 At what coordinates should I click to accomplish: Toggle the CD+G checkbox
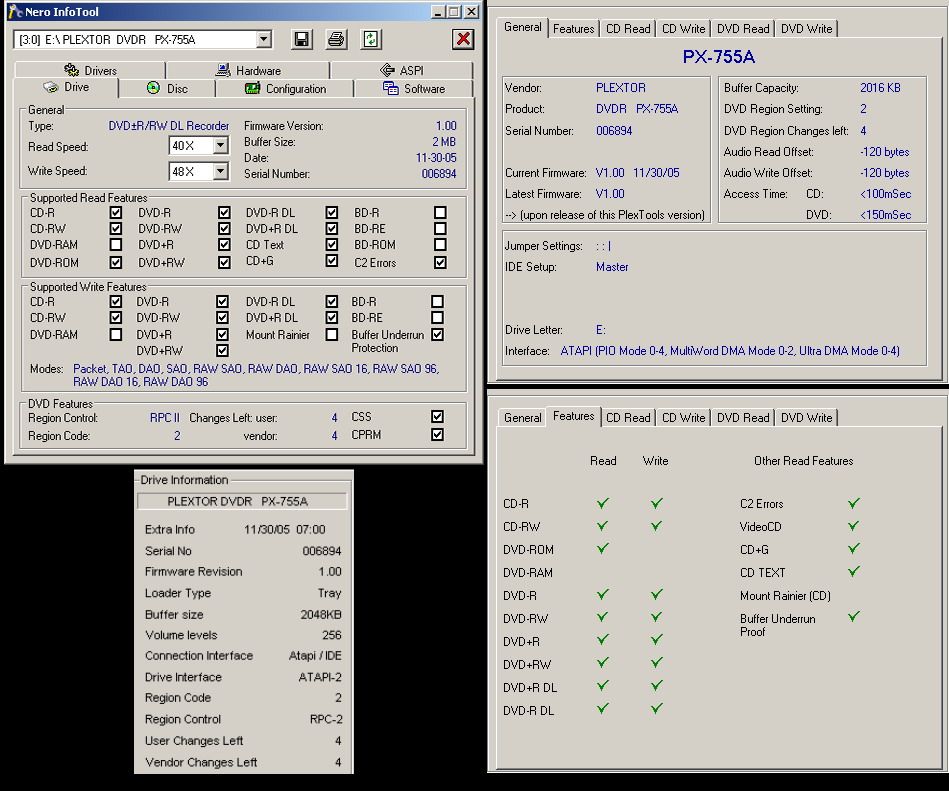click(332, 261)
